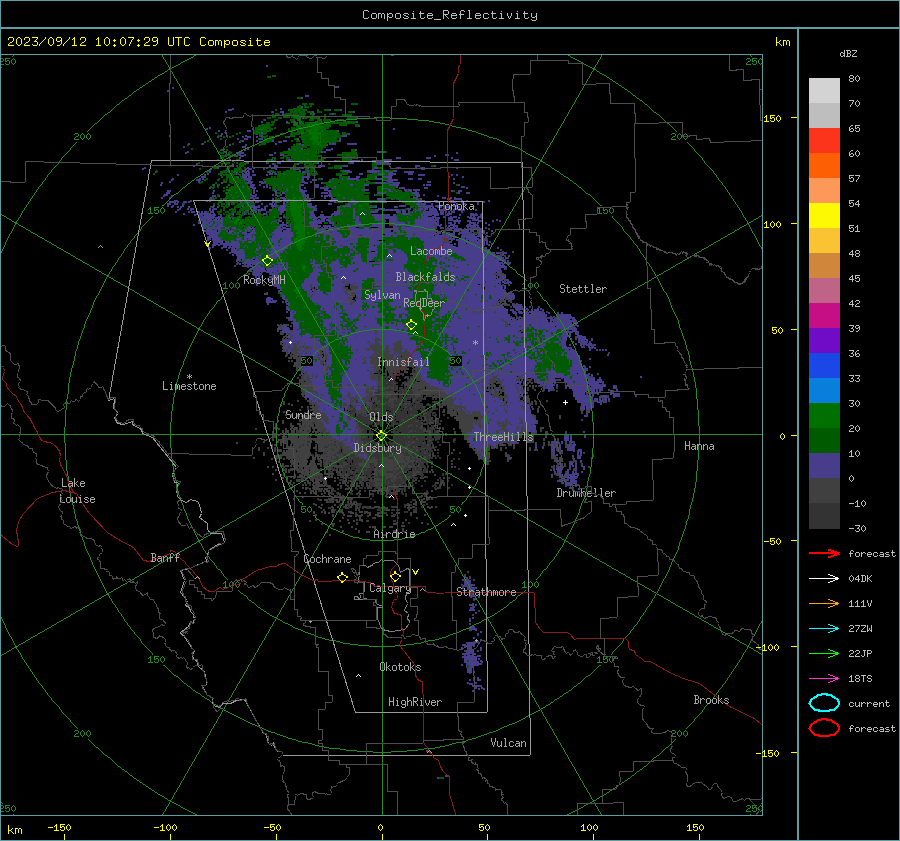Screen dimensions: 900x841
Task: Click the Sylvan map label
Action: tap(382, 295)
